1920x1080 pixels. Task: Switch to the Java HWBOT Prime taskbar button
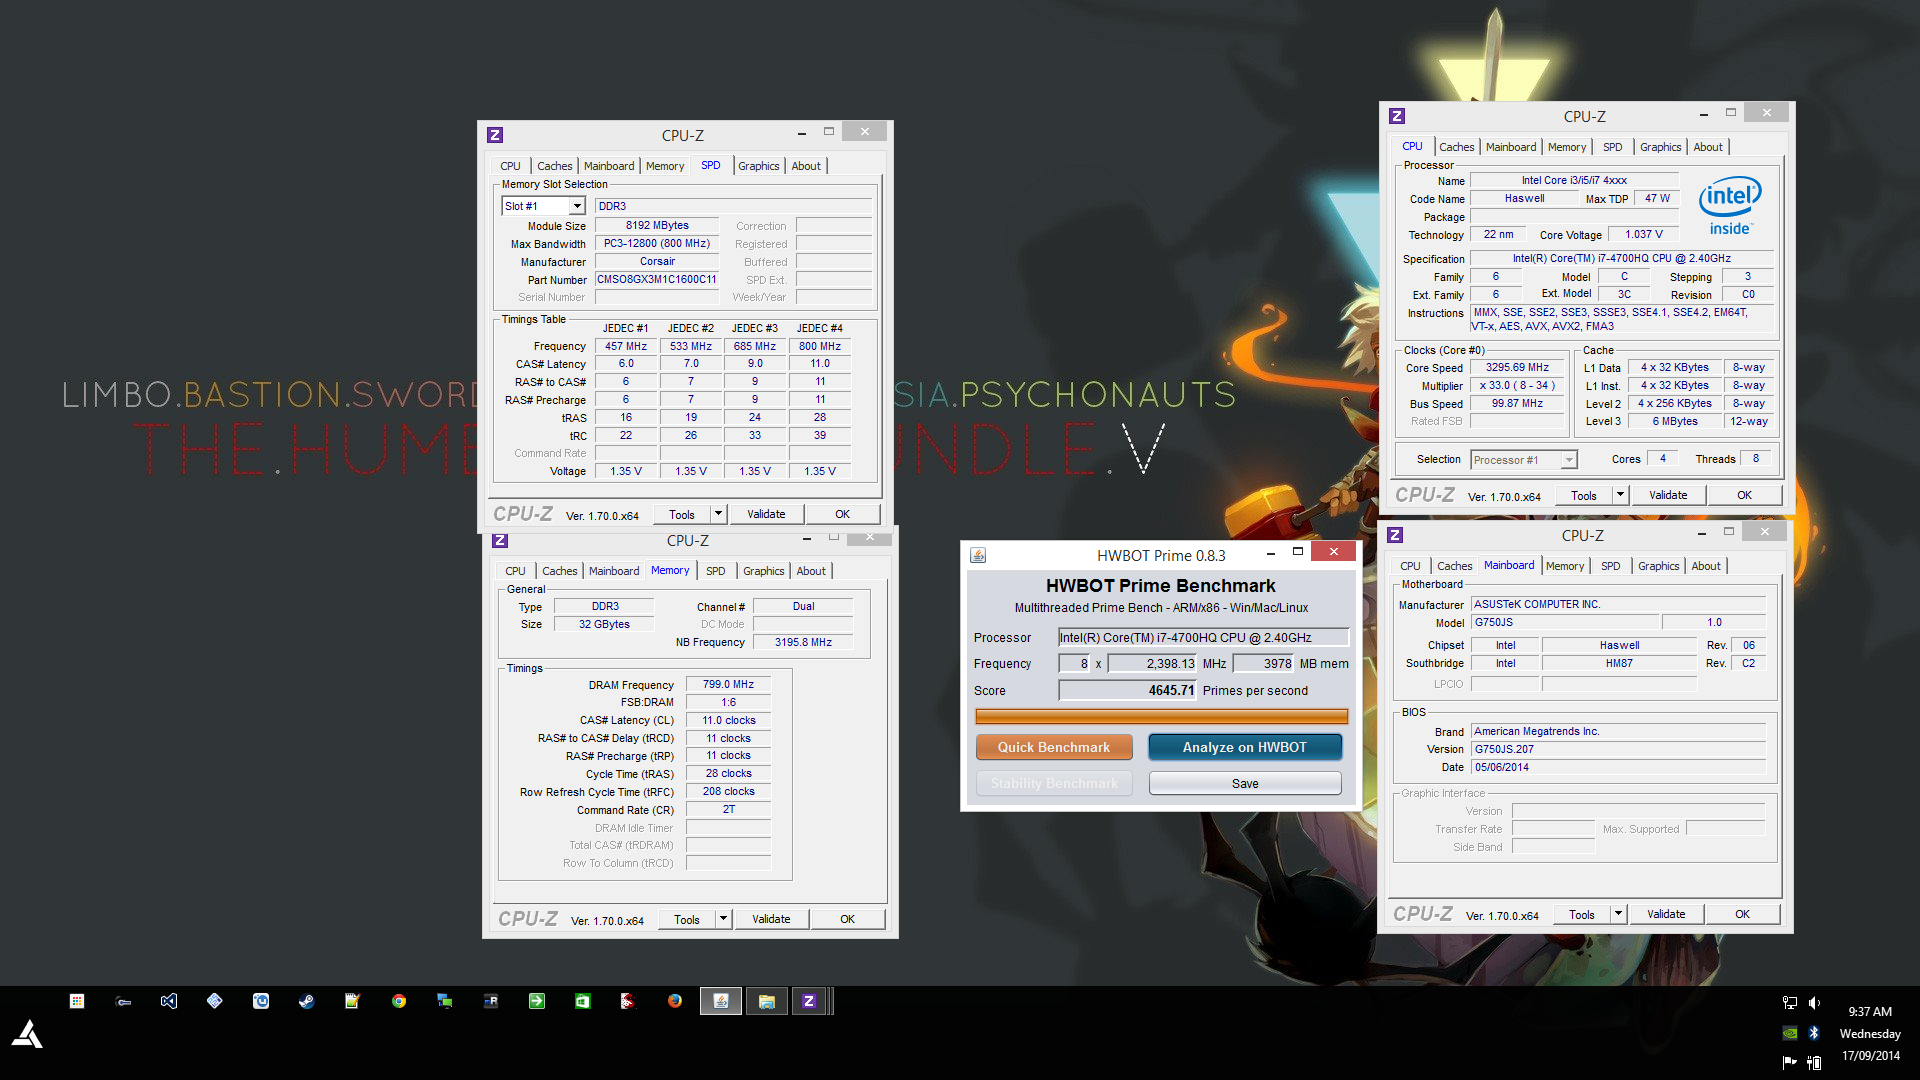click(721, 1001)
